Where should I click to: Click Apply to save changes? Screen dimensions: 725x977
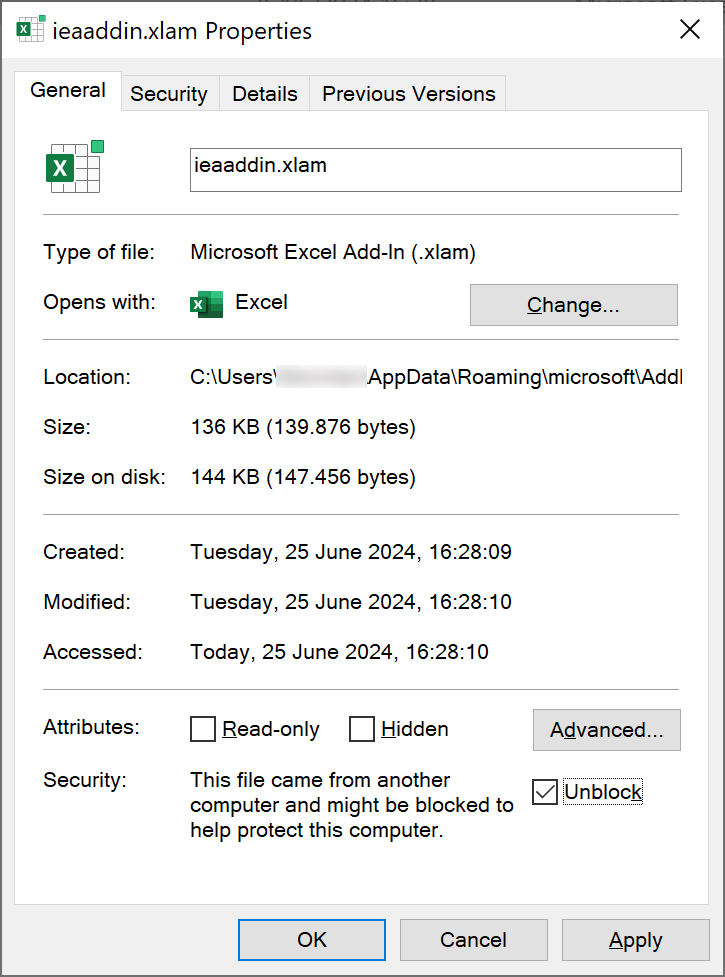(x=635, y=940)
